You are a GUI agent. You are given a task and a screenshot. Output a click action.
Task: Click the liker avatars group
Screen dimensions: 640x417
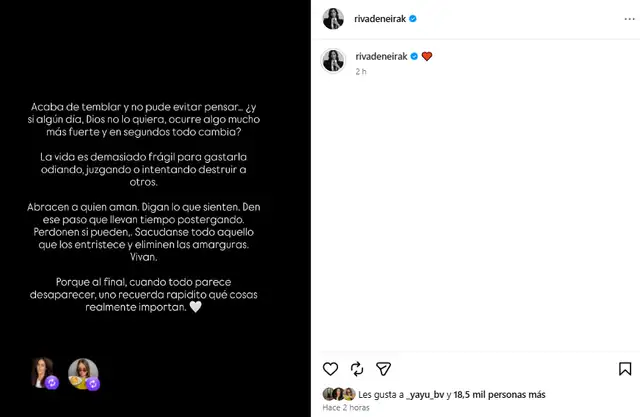pyautogui.click(x=339, y=394)
